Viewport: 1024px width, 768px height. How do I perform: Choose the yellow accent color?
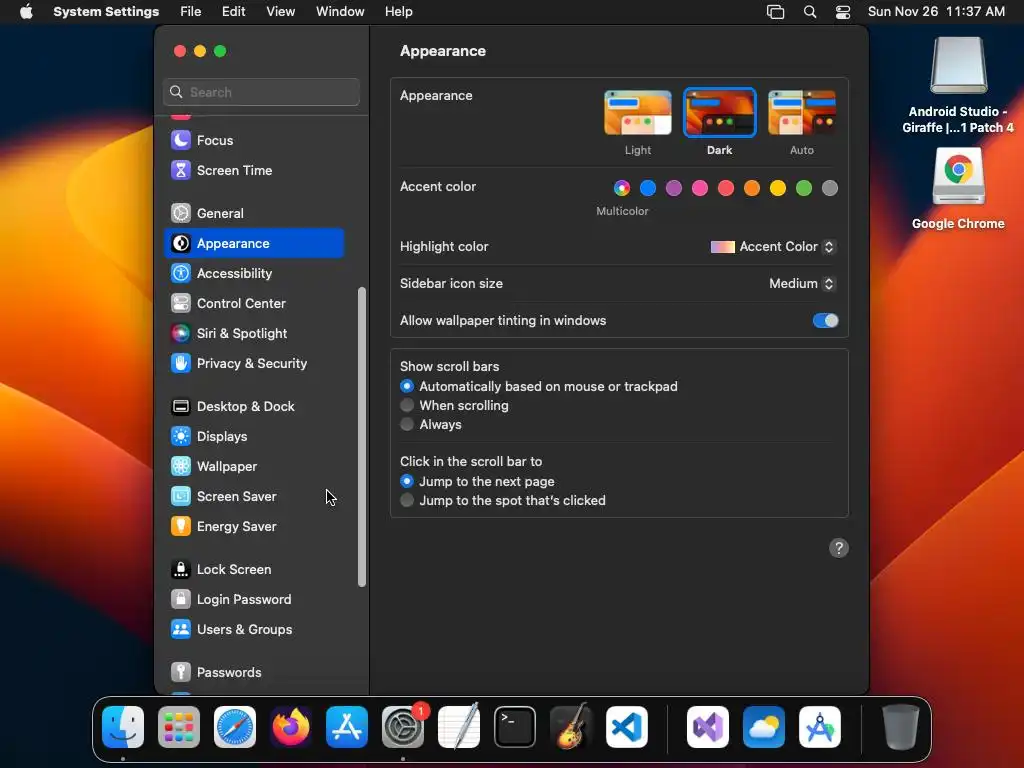pyautogui.click(x=778, y=188)
